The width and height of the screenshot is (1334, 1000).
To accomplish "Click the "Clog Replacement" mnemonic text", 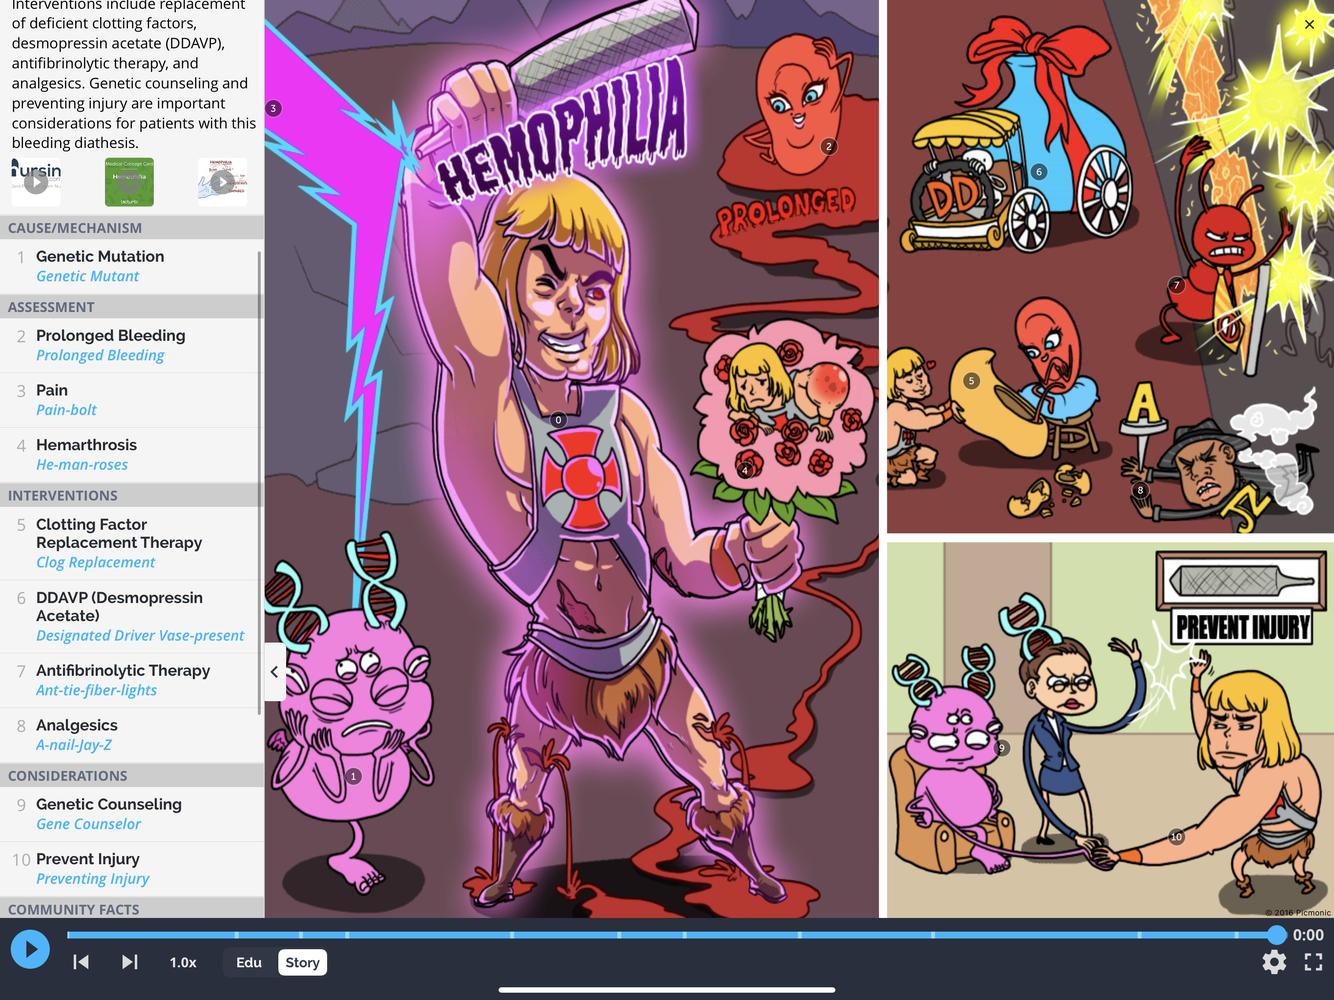I will [x=95, y=563].
